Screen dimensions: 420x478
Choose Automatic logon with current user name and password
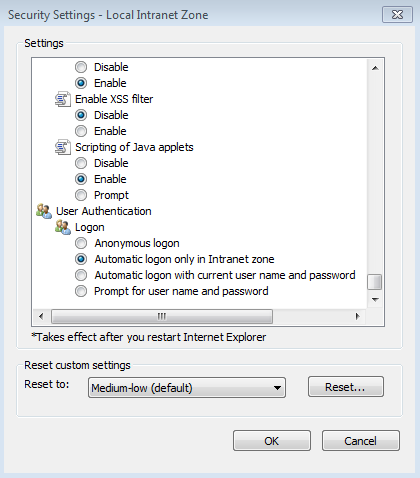tap(81, 275)
